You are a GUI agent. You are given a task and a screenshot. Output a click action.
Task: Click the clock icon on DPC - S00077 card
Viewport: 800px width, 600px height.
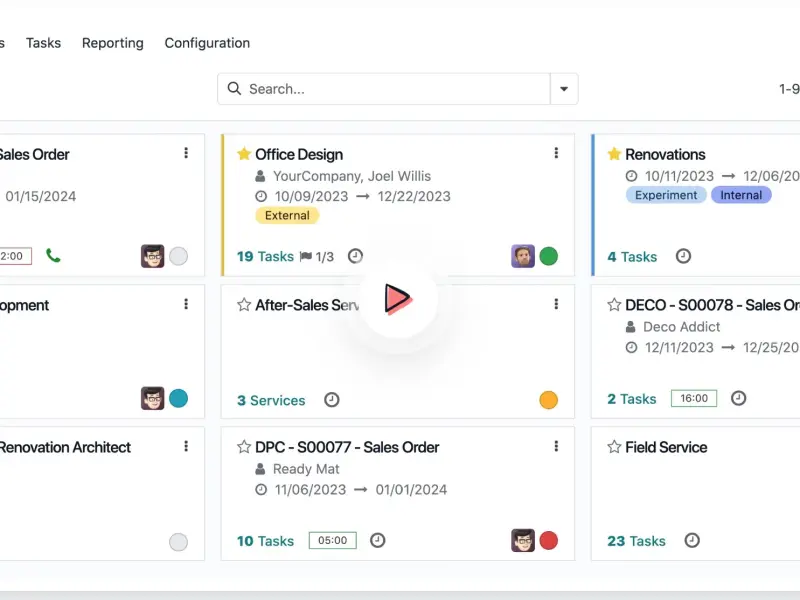[378, 540]
